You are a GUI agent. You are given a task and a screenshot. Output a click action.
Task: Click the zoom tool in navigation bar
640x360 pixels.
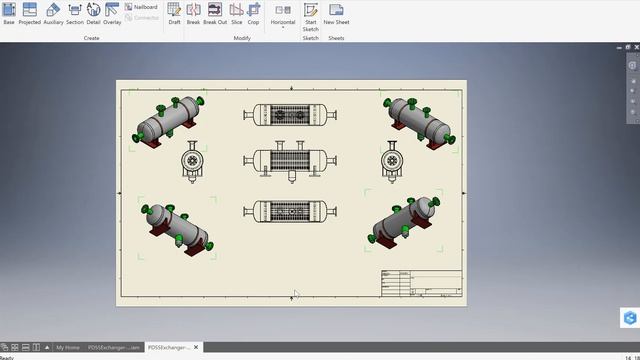tap(633, 91)
